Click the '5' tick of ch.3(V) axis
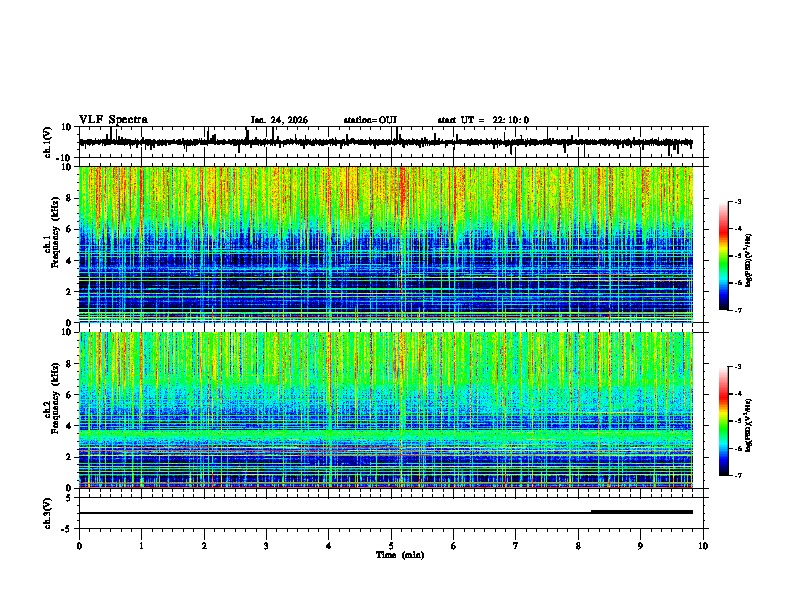The image size is (792, 612). pos(70,497)
